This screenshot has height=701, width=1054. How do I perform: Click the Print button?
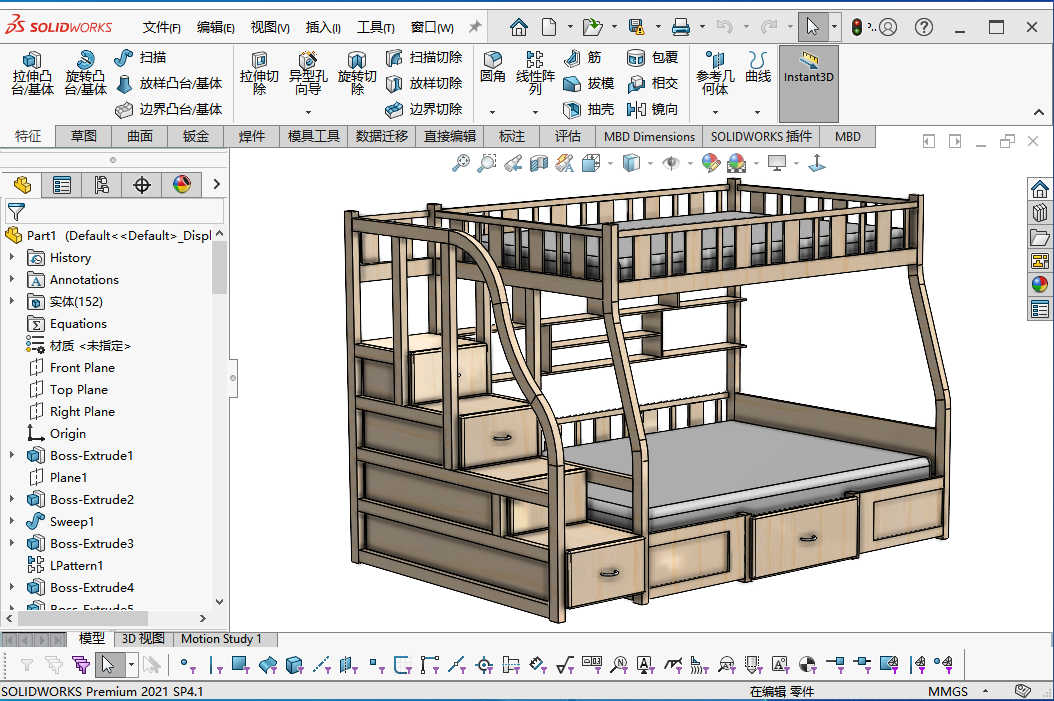(680, 27)
